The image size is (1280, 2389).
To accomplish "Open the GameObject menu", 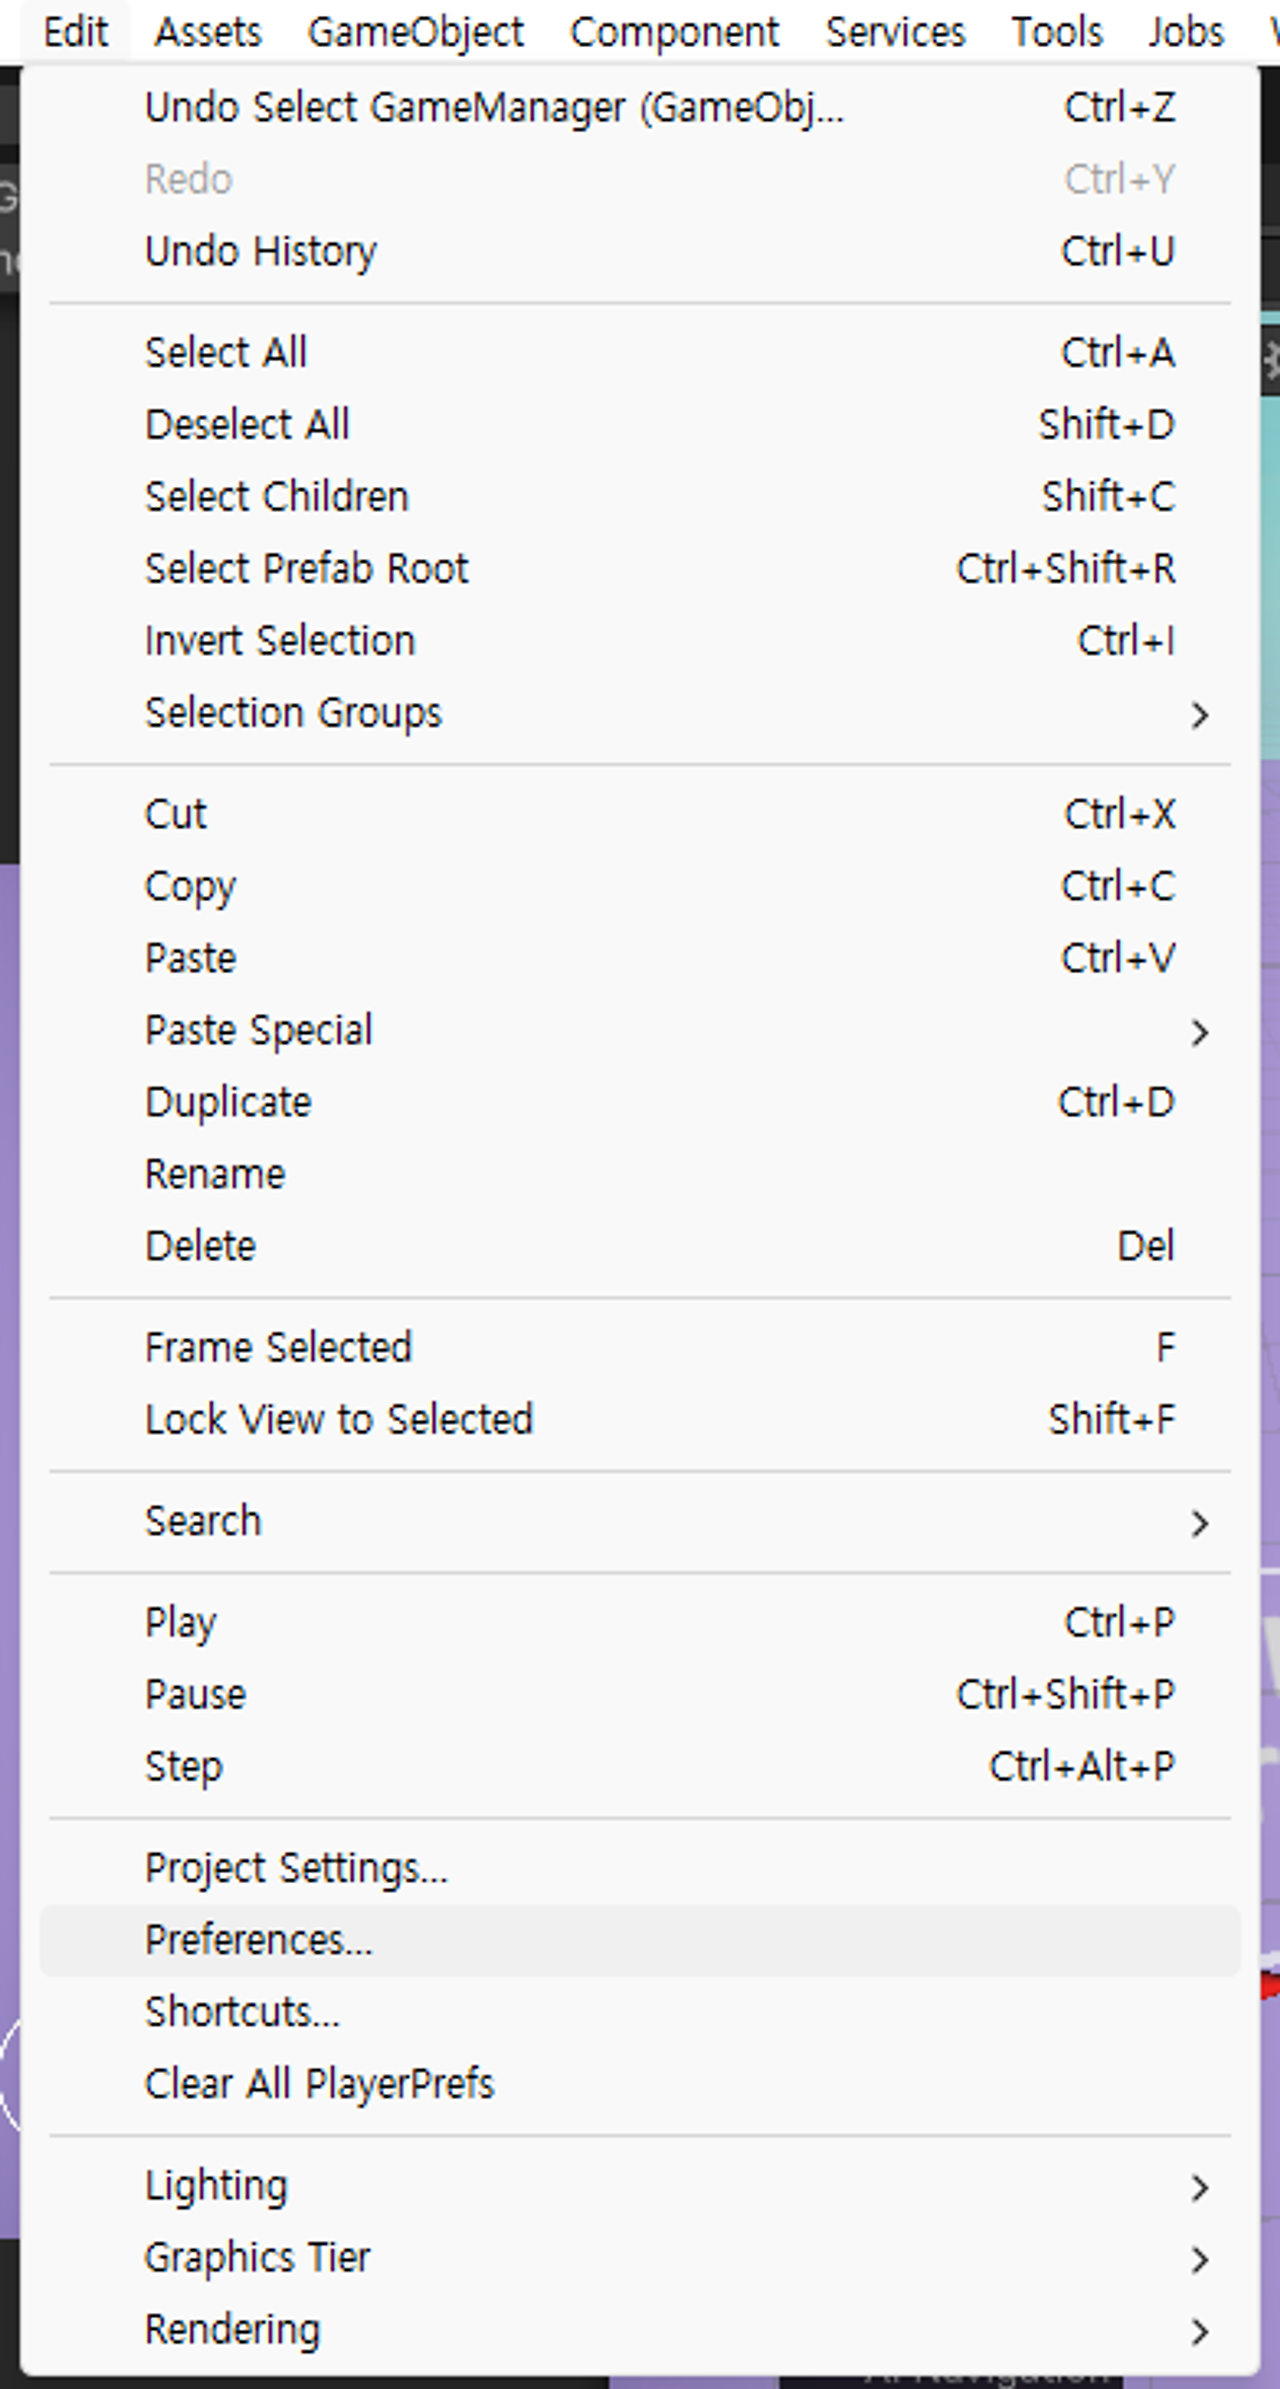I will [x=415, y=32].
